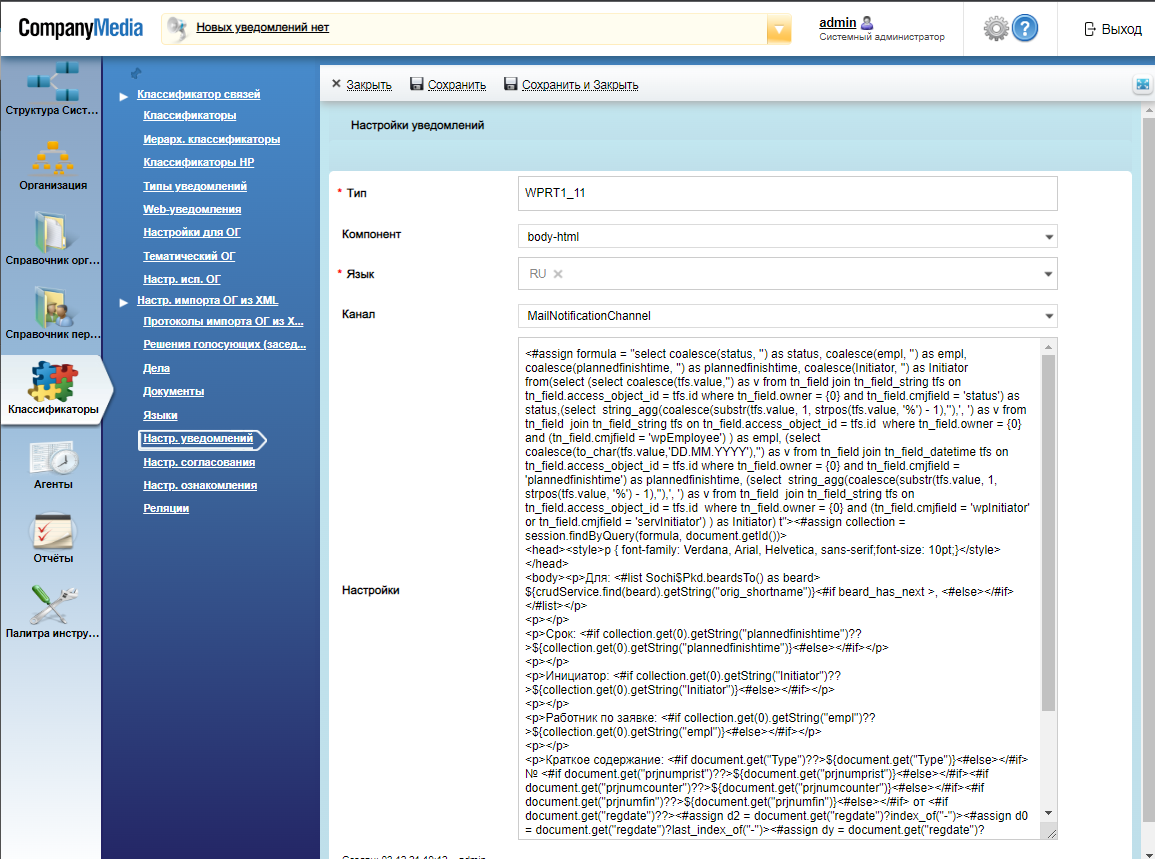Click the Сохранить floppy disk icon
This screenshot has width=1155, height=859.
pyautogui.click(x=416, y=84)
